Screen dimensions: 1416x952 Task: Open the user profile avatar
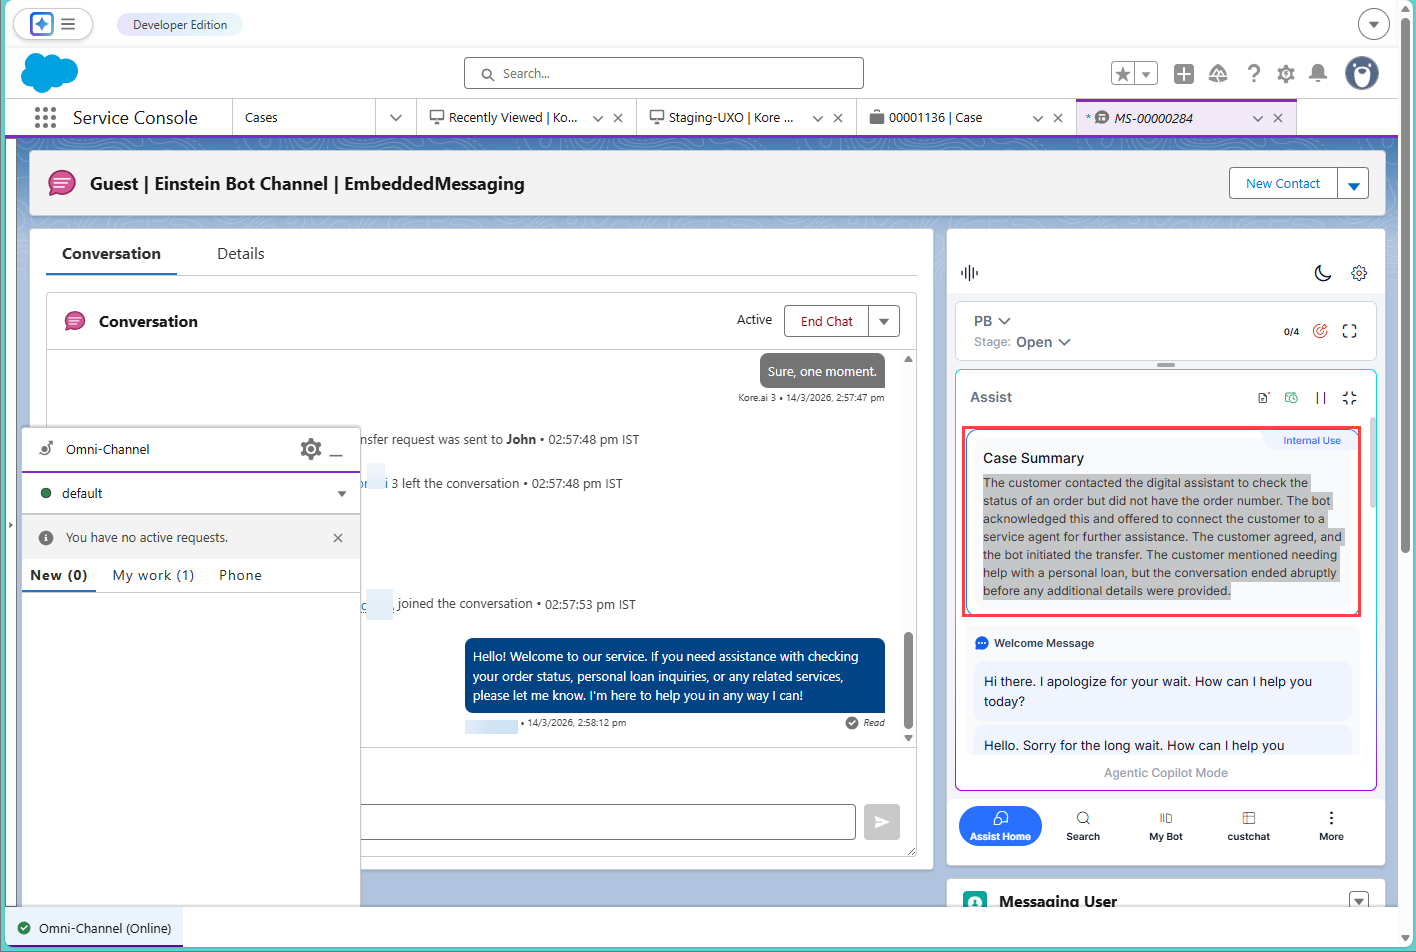pyautogui.click(x=1362, y=73)
